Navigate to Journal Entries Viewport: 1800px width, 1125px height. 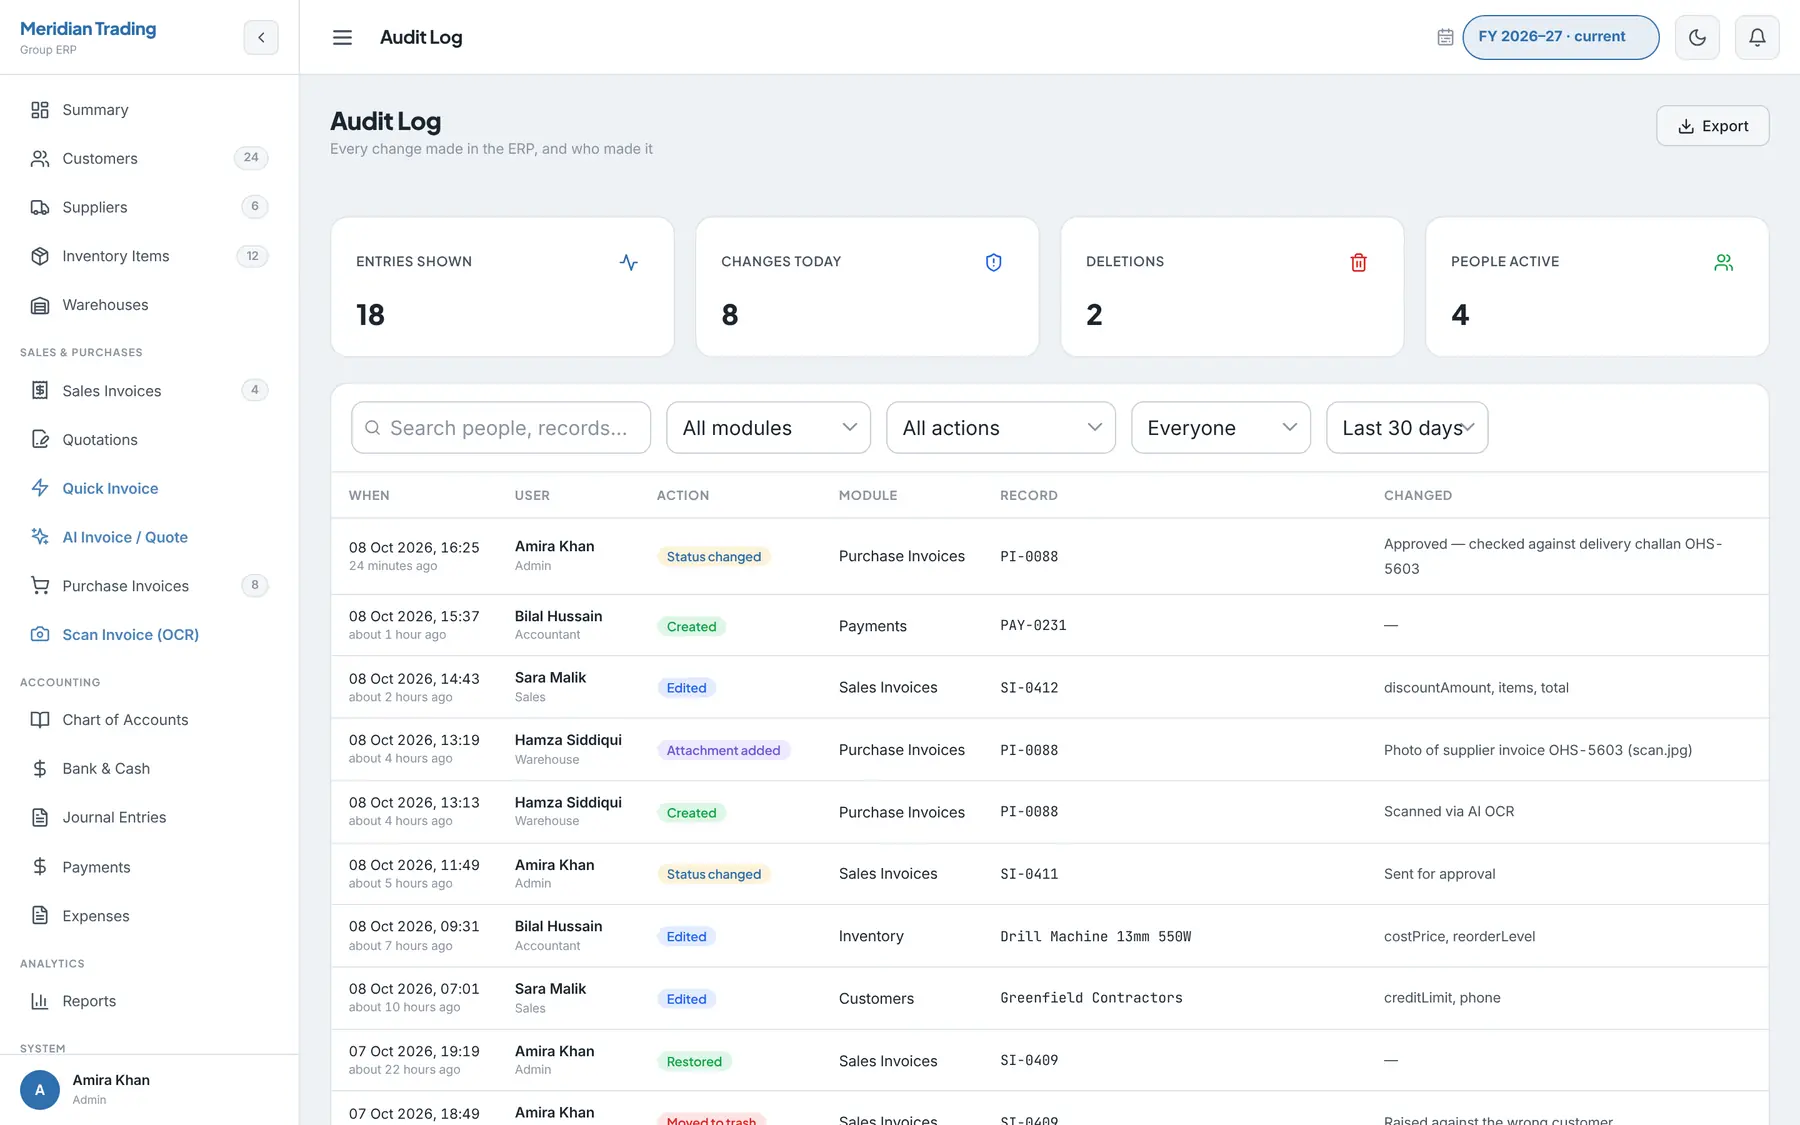[x=149, y=817]
